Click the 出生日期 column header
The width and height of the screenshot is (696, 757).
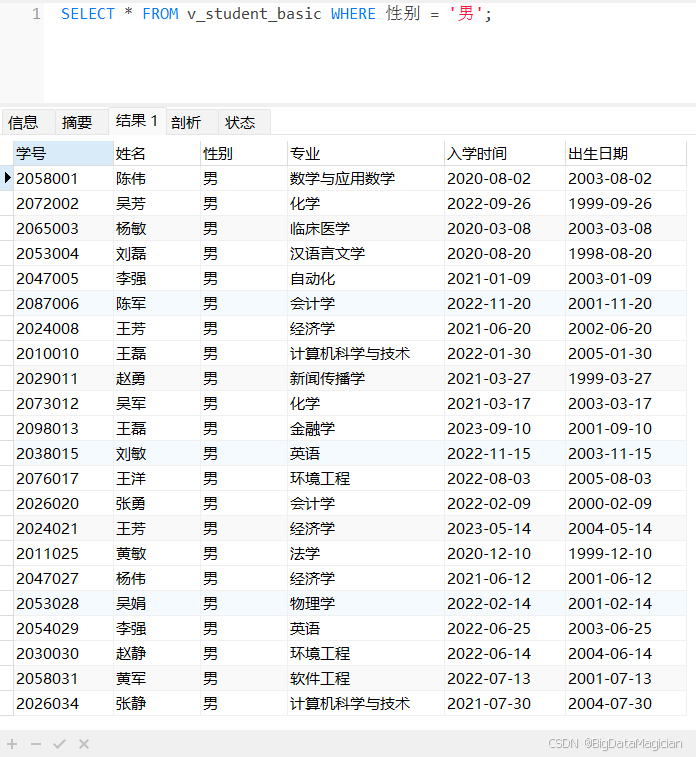coord(626,154)
